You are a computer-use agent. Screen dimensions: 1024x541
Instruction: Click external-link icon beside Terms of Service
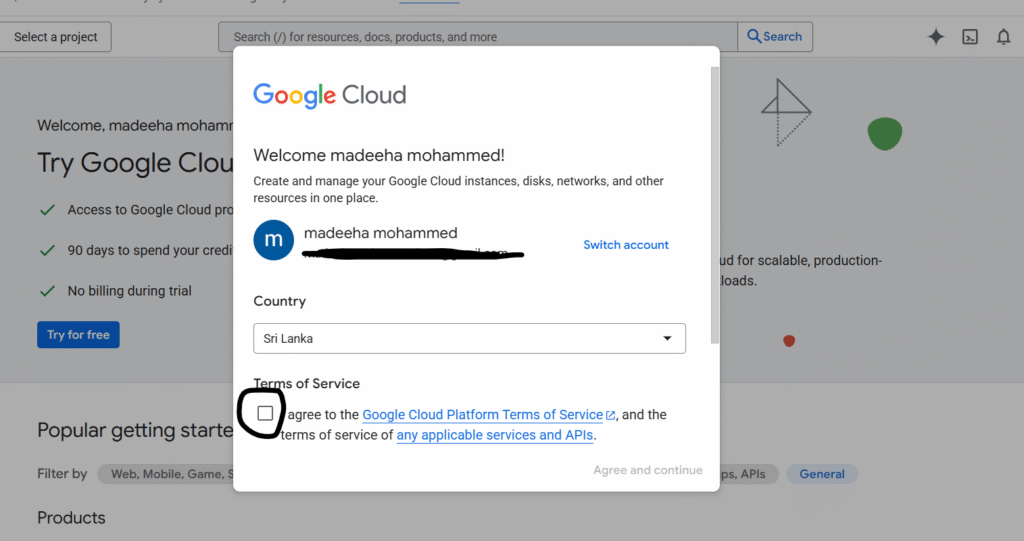pyautogui.click(x=611, y=415)
